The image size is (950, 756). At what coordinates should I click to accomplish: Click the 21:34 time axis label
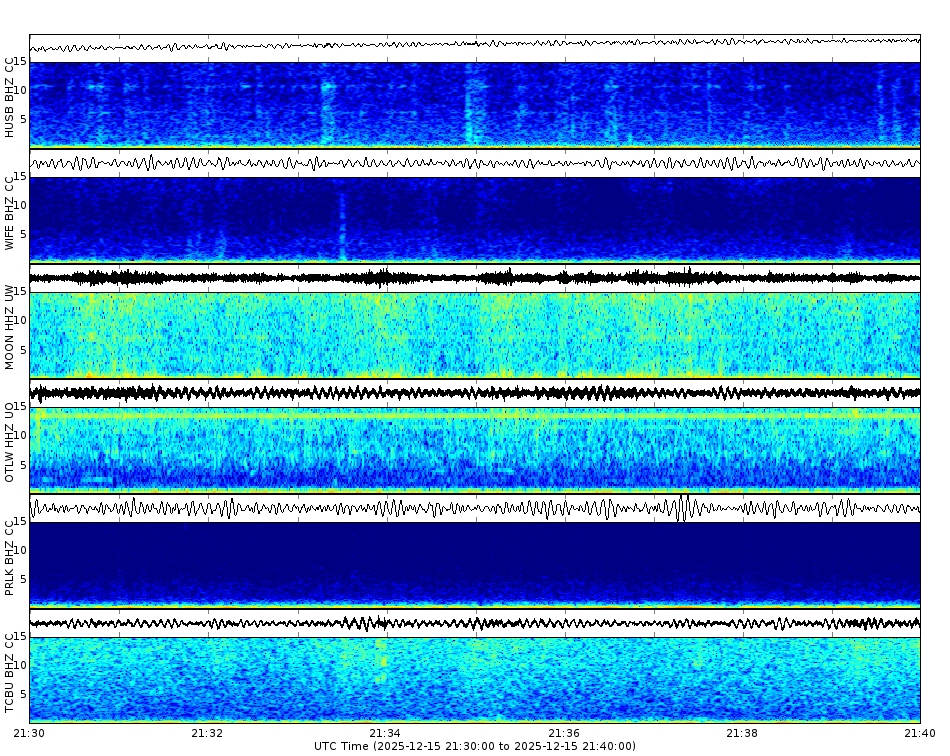click(x=385, y=732)
